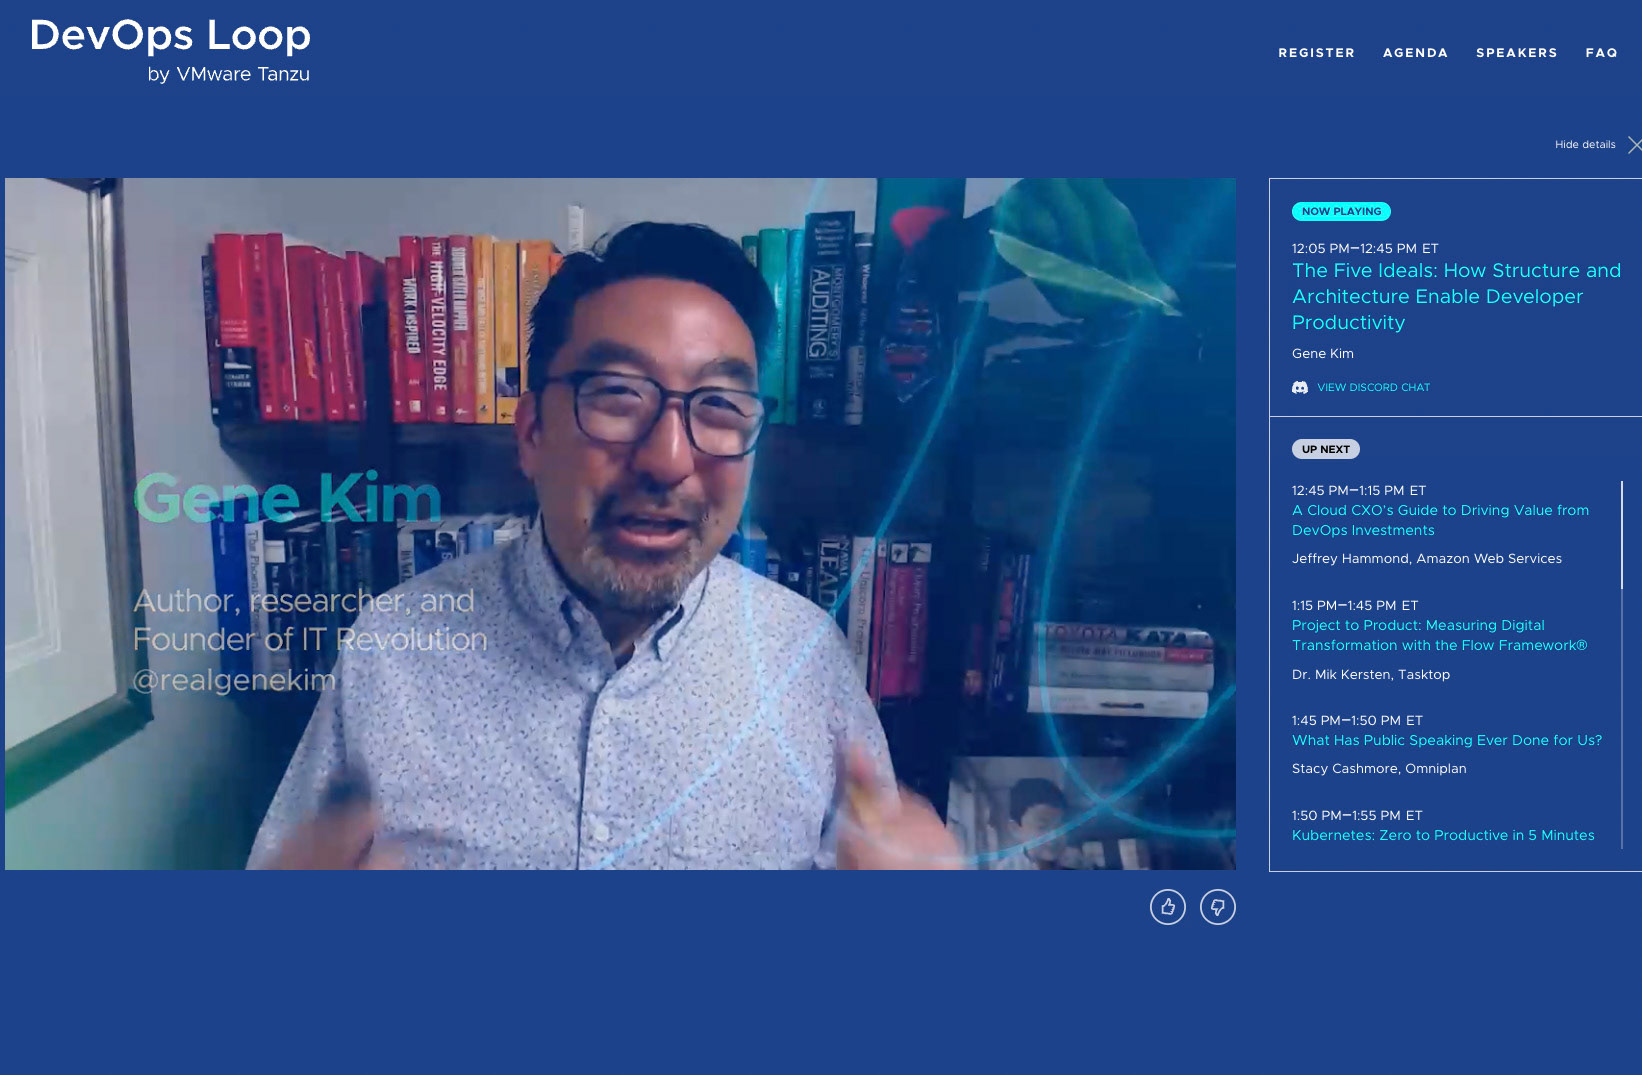Viewport: 1642px width, 1075px height.
Task: Click the Gene Kim speaker name in details
Action: pyautogui.click(x=1322, y=354)
